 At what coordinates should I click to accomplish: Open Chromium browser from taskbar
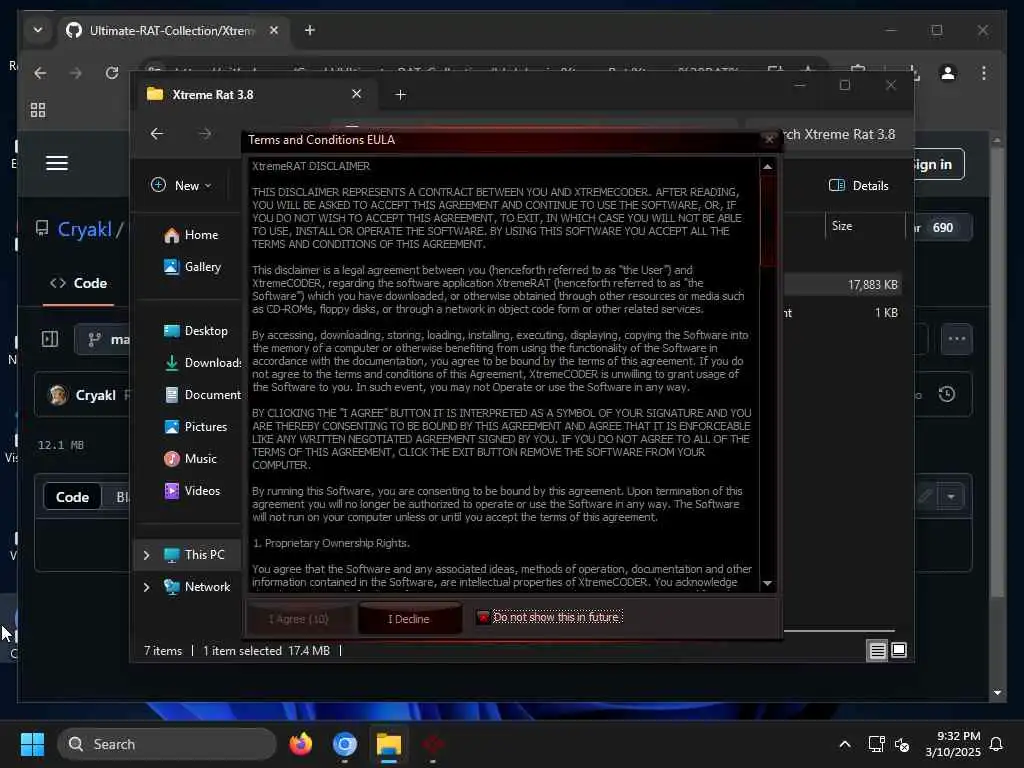click(x=345, y=744)
